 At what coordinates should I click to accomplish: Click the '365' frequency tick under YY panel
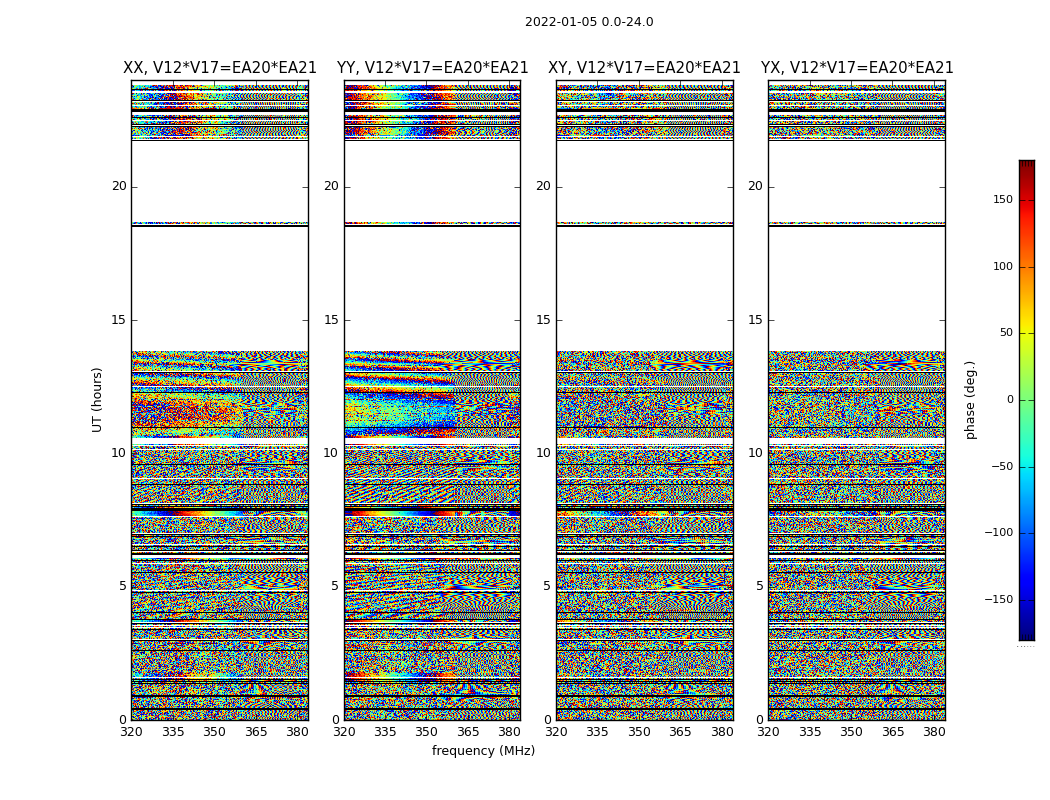[468, 732]
